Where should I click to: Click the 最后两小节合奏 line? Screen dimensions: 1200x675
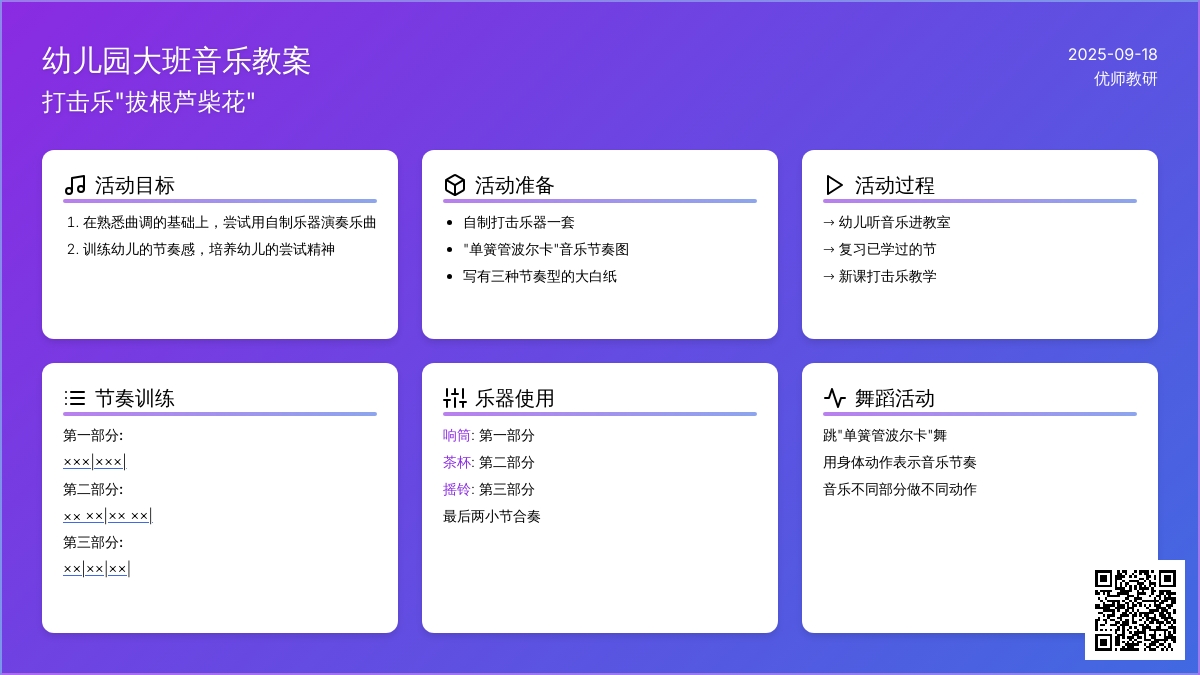(x=491, y=516)
